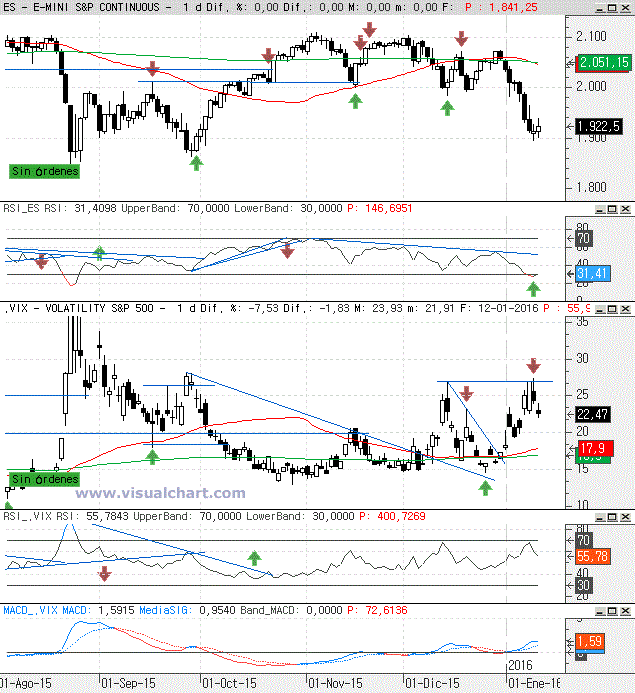Close the RSI_ES indicator panel
This screenshot has width=635, height=693.
tap(626, 209)
